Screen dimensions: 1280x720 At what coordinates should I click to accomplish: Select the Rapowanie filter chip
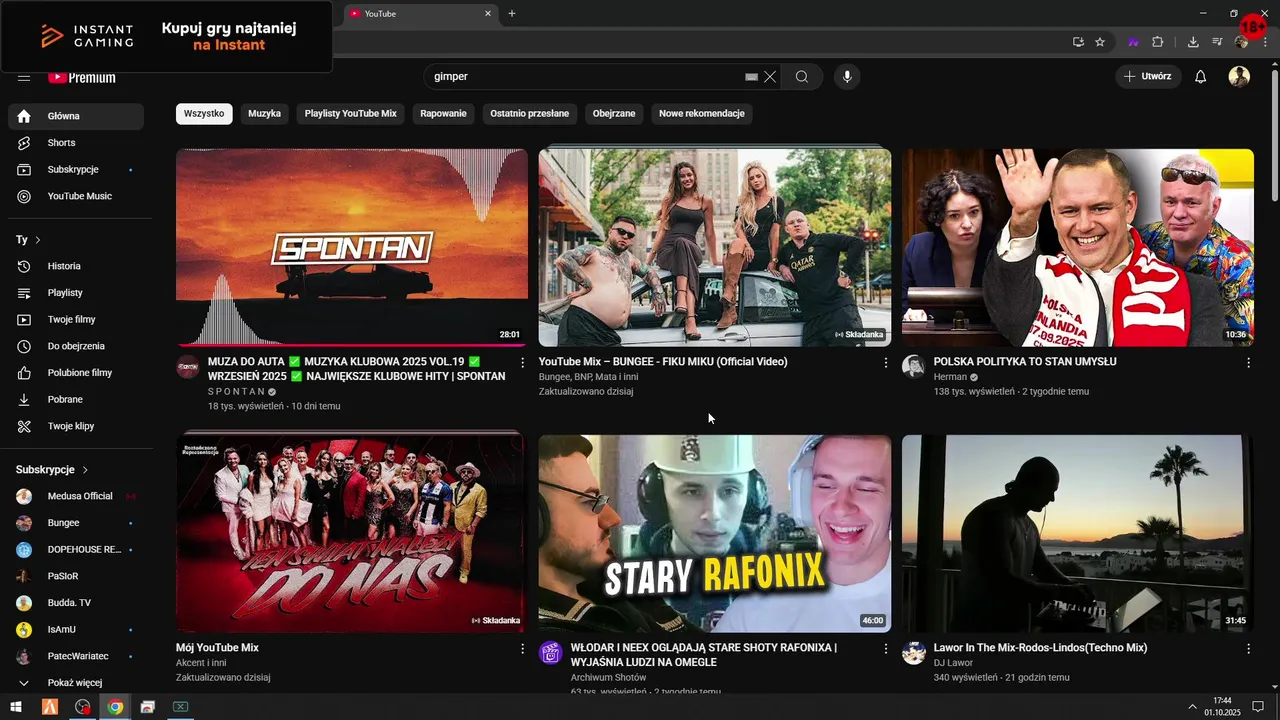pos(443,114)
